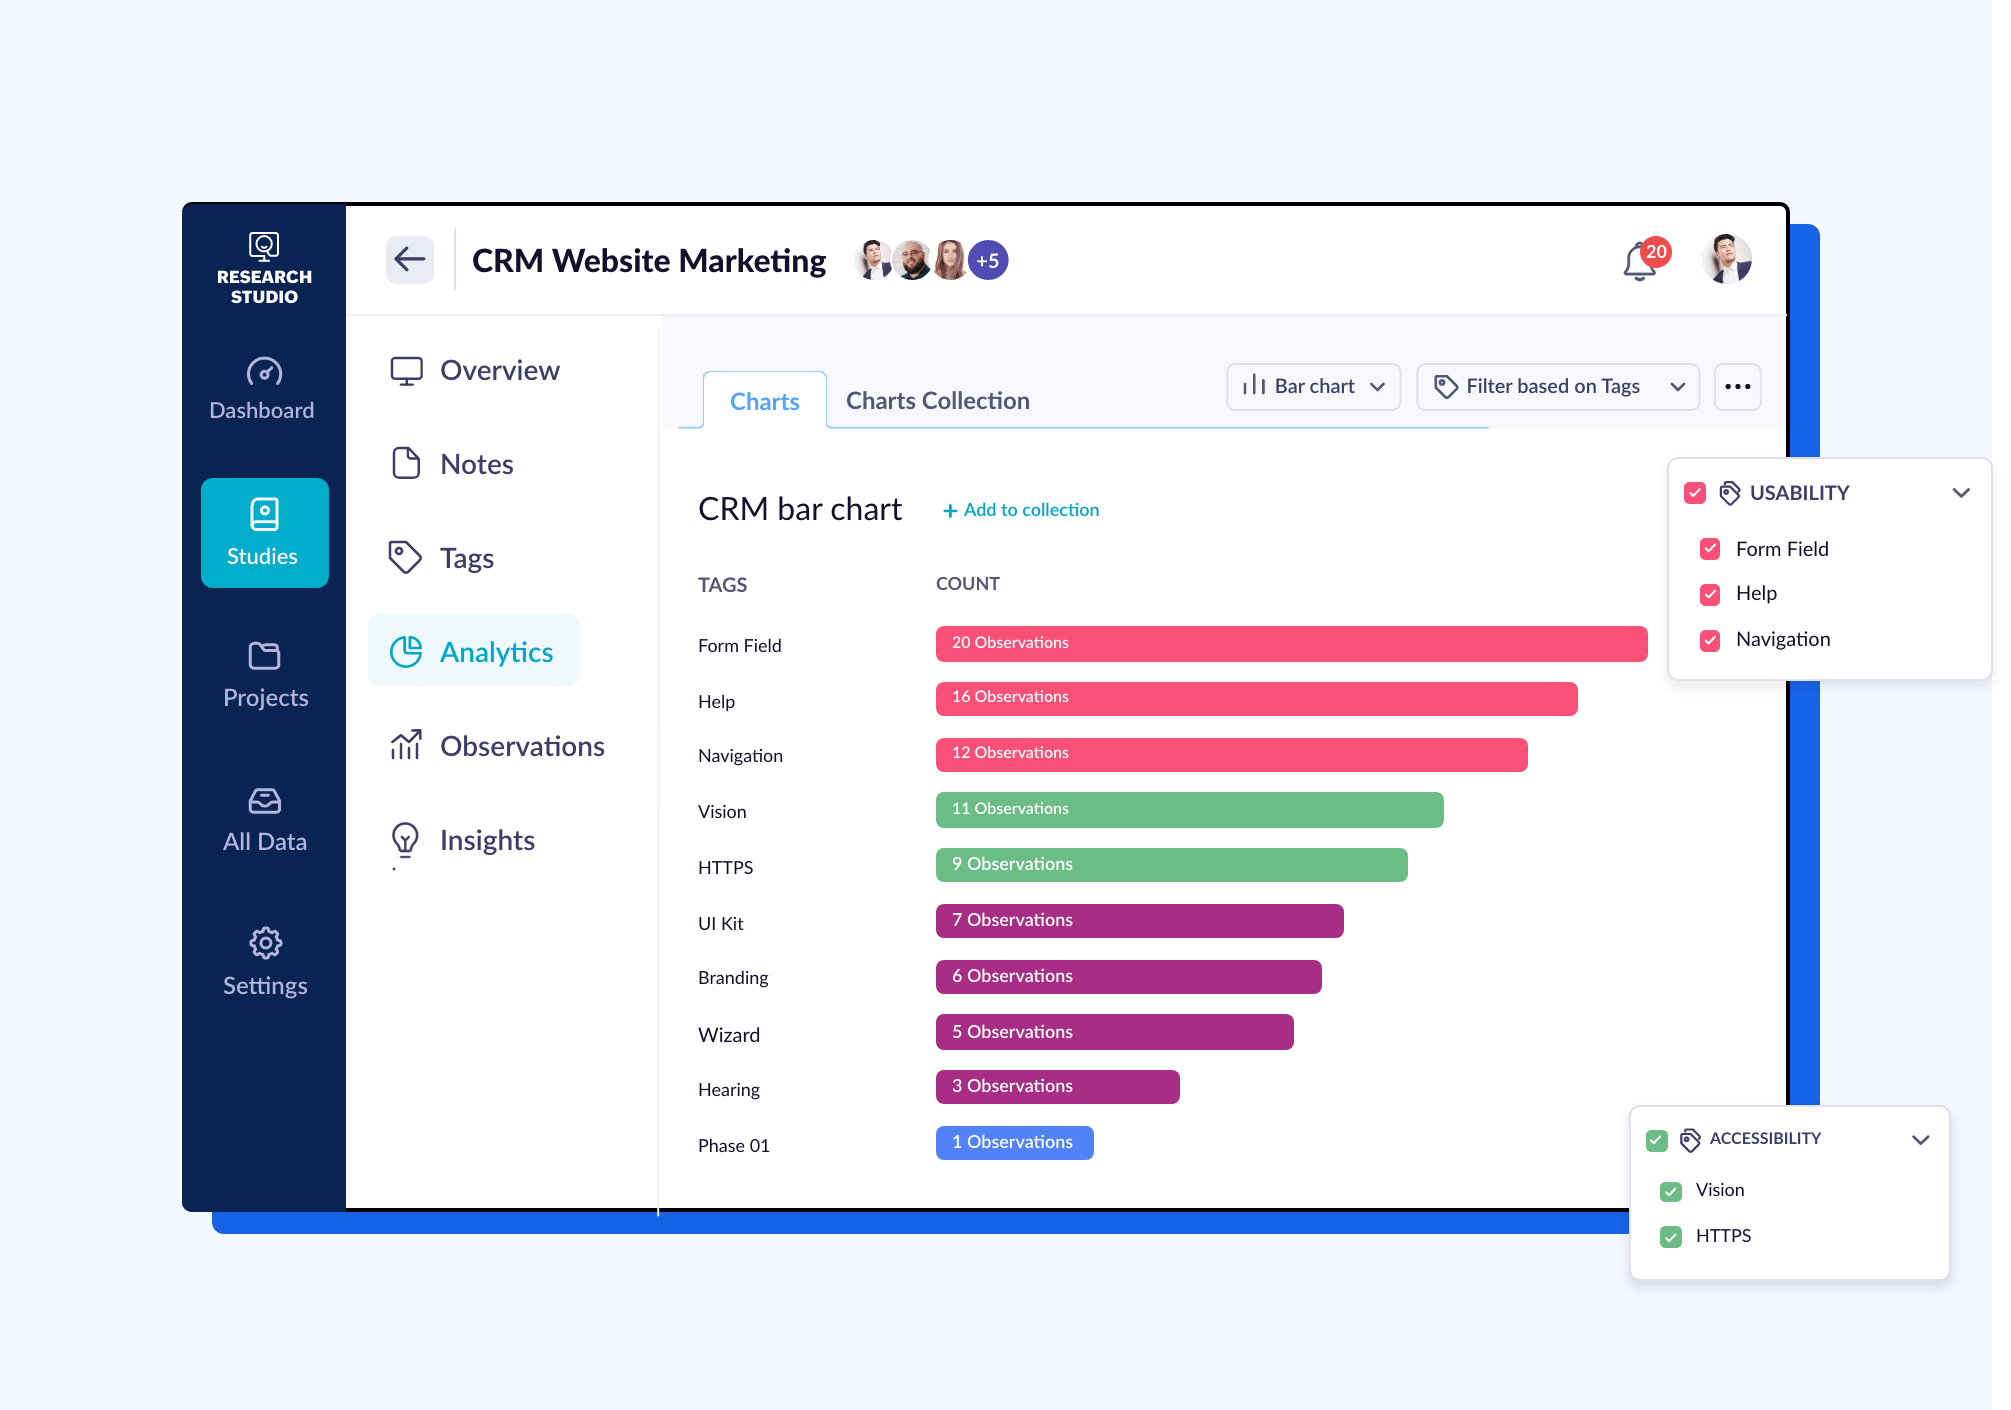The height and width of the screenshot is (1410, 2011).
Task: Collapse the Usability tag group
Action: click(1960, 492)
